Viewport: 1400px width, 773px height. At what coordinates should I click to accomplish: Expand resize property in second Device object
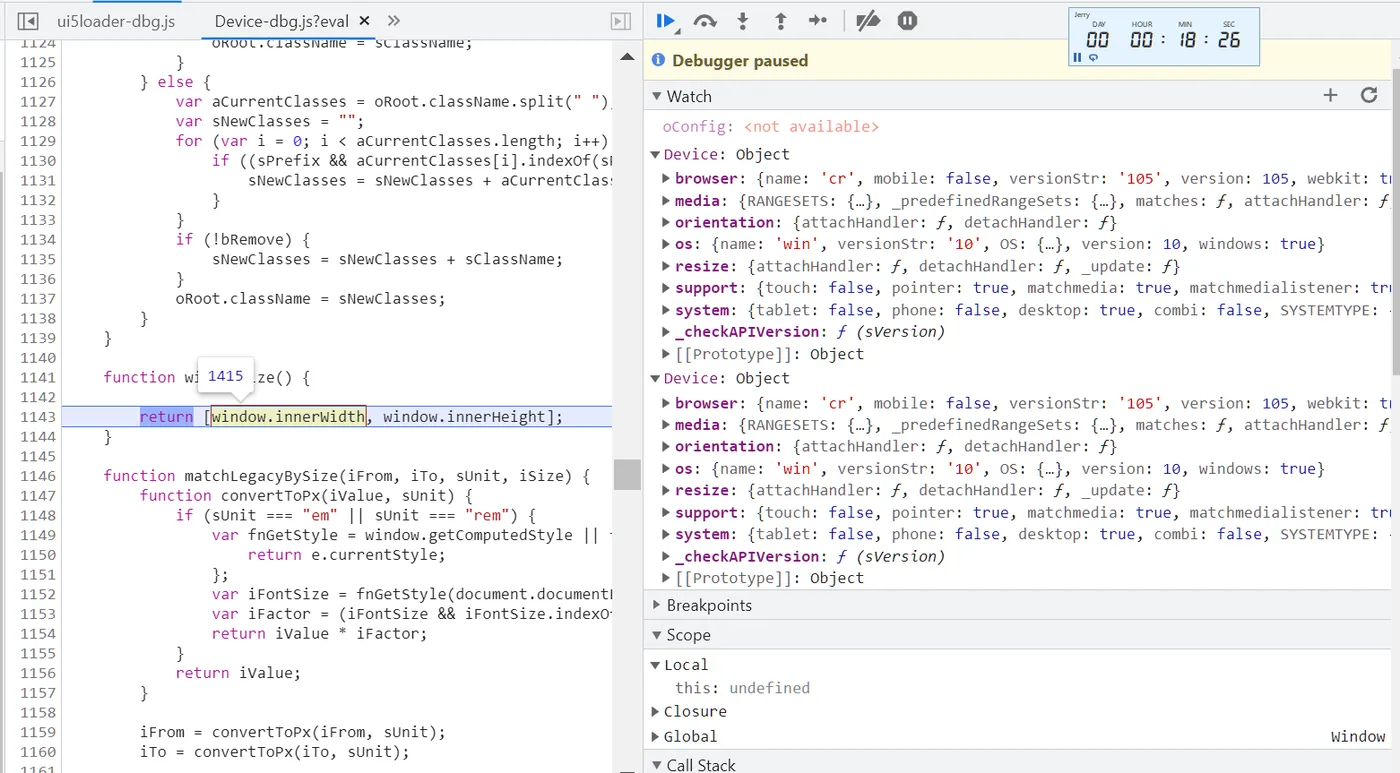667,490
